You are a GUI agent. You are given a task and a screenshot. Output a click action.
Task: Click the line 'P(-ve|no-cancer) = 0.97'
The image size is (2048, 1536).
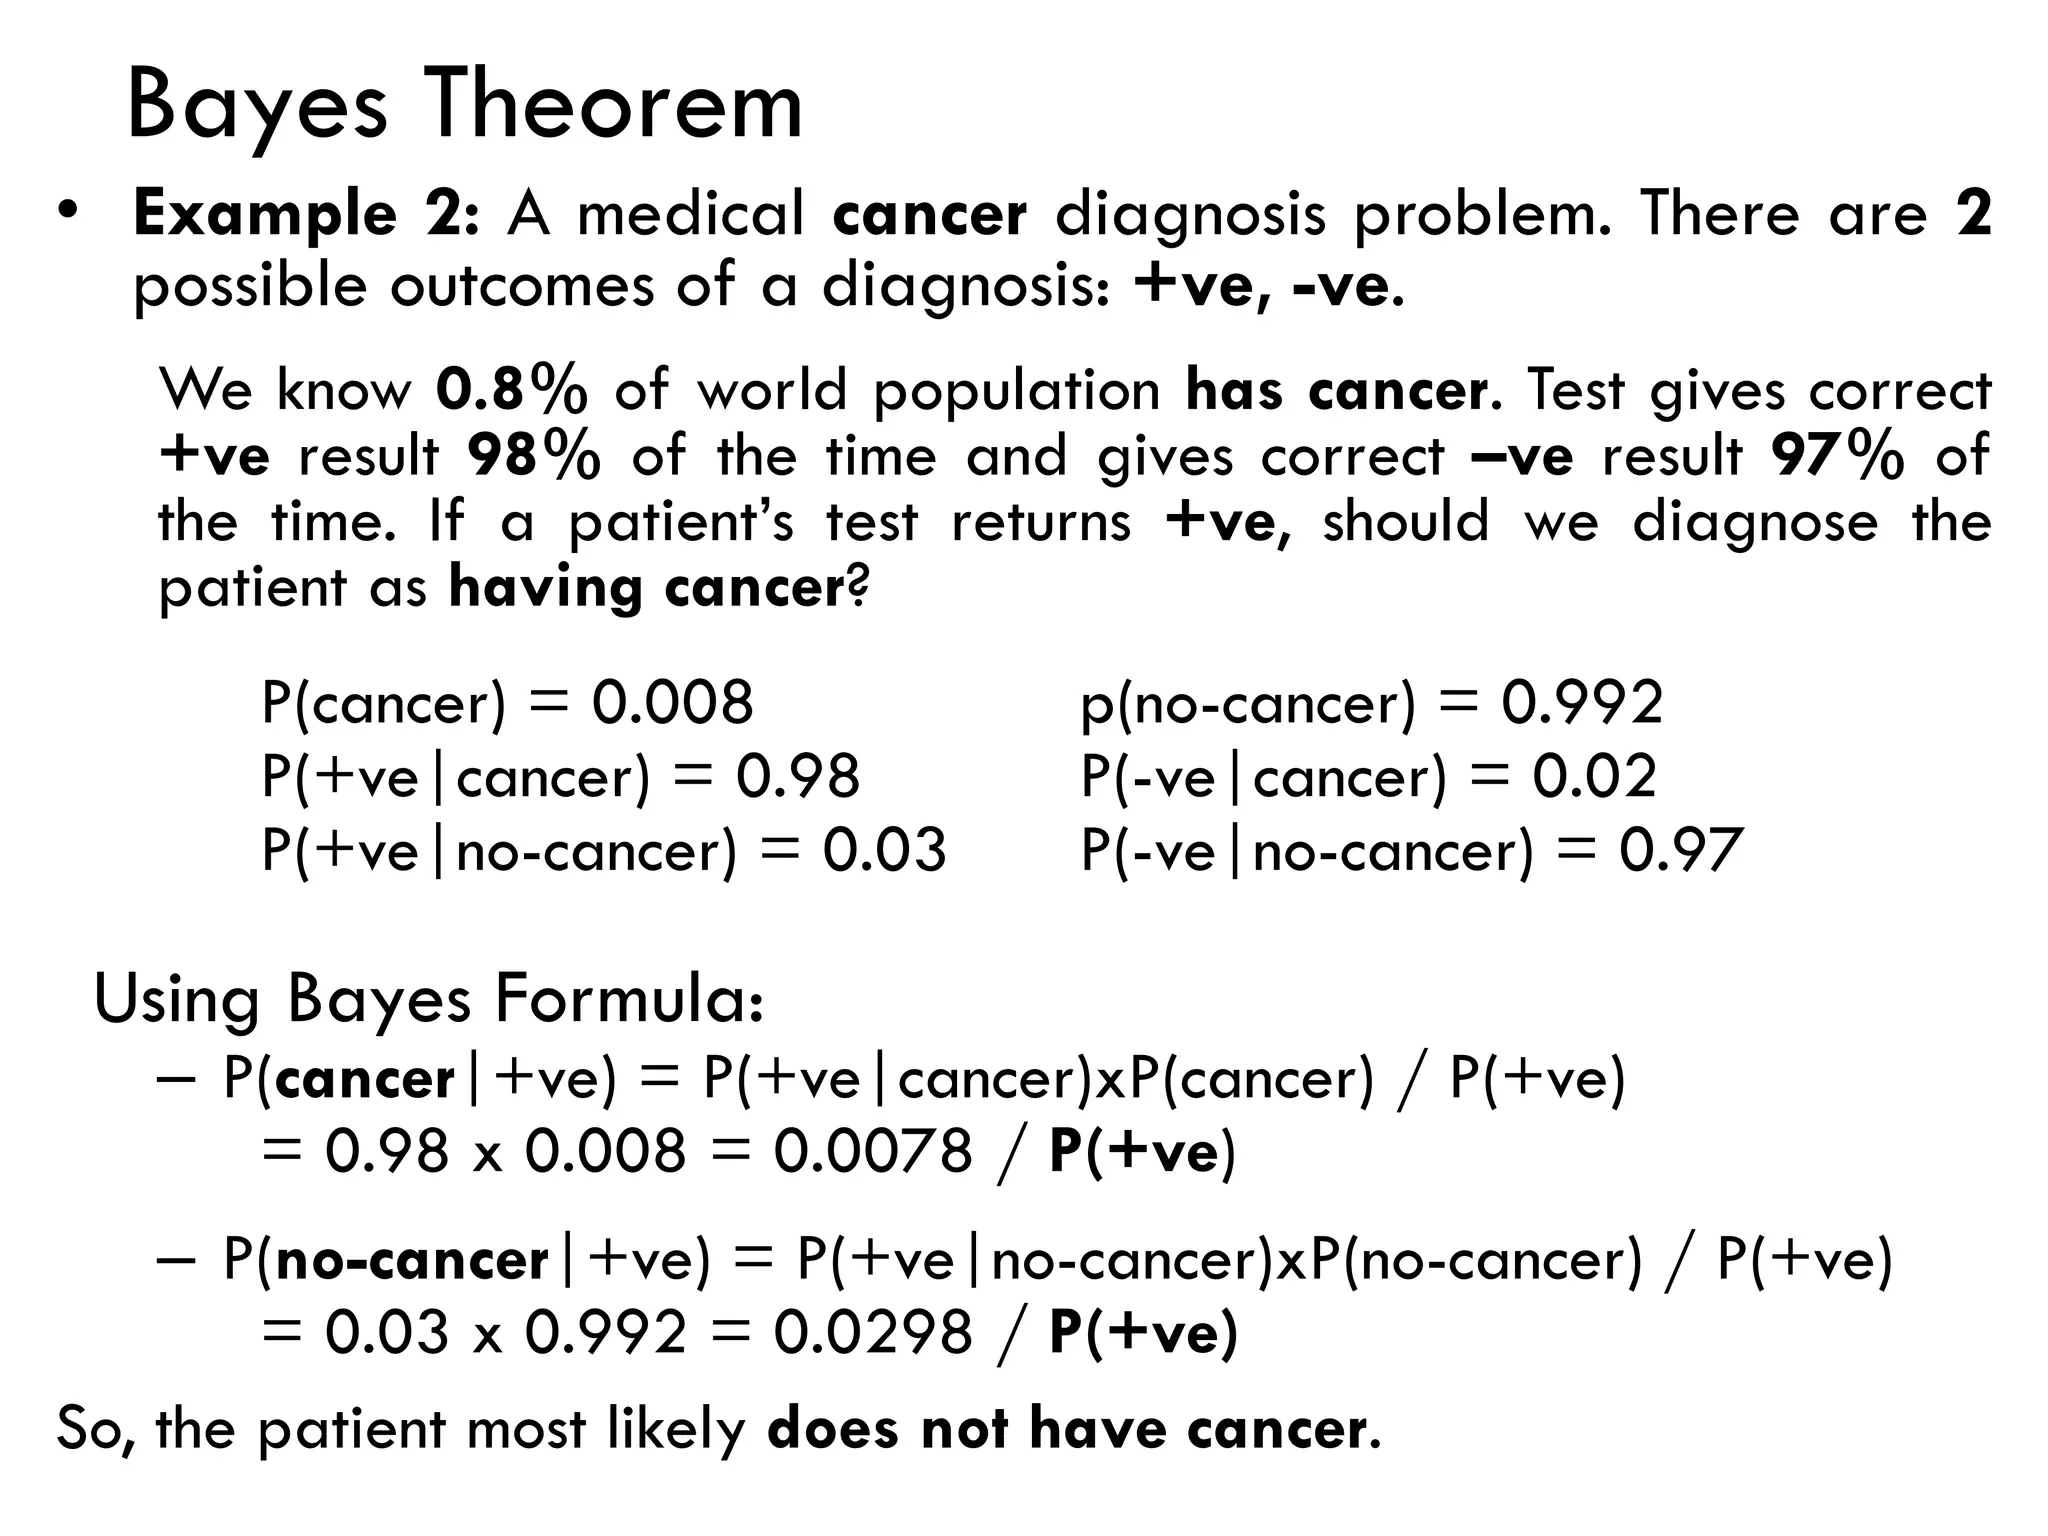click(x=1411, y=850)
